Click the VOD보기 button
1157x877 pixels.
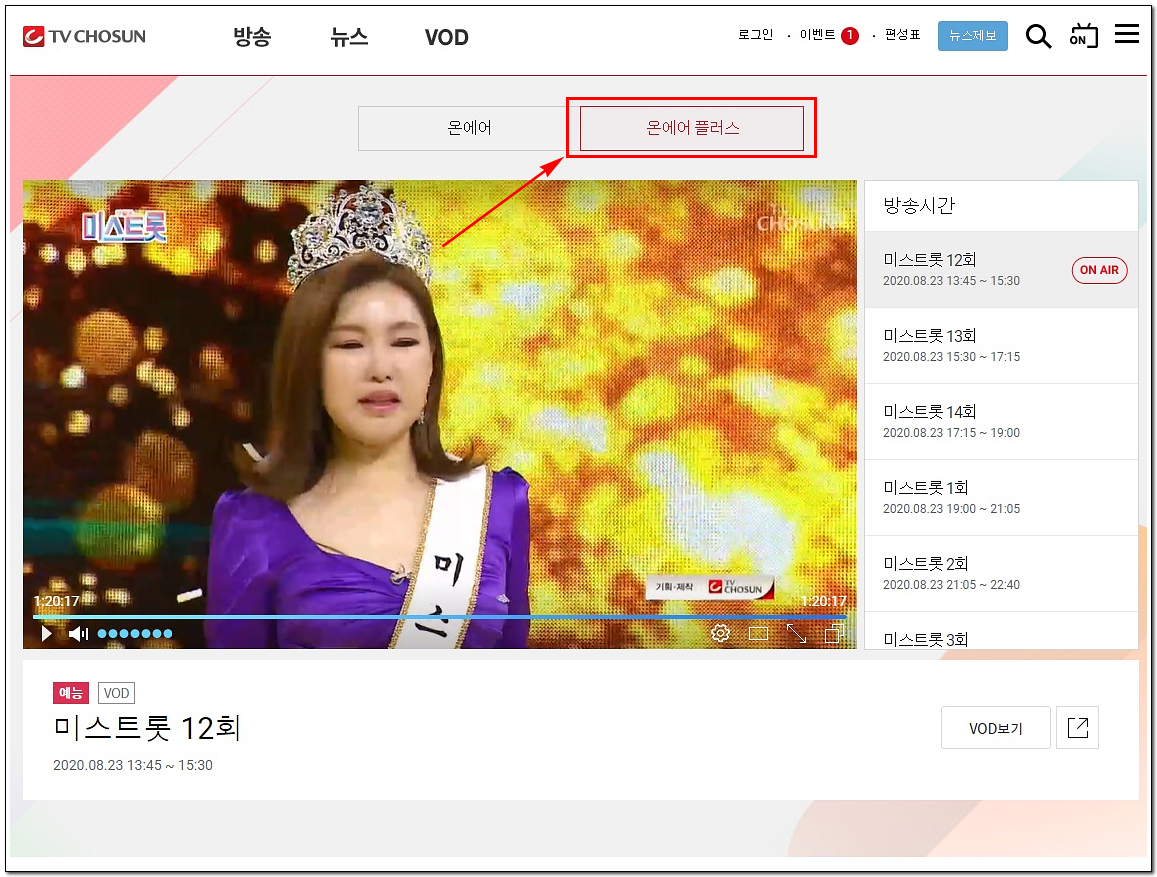coord(995,728)
